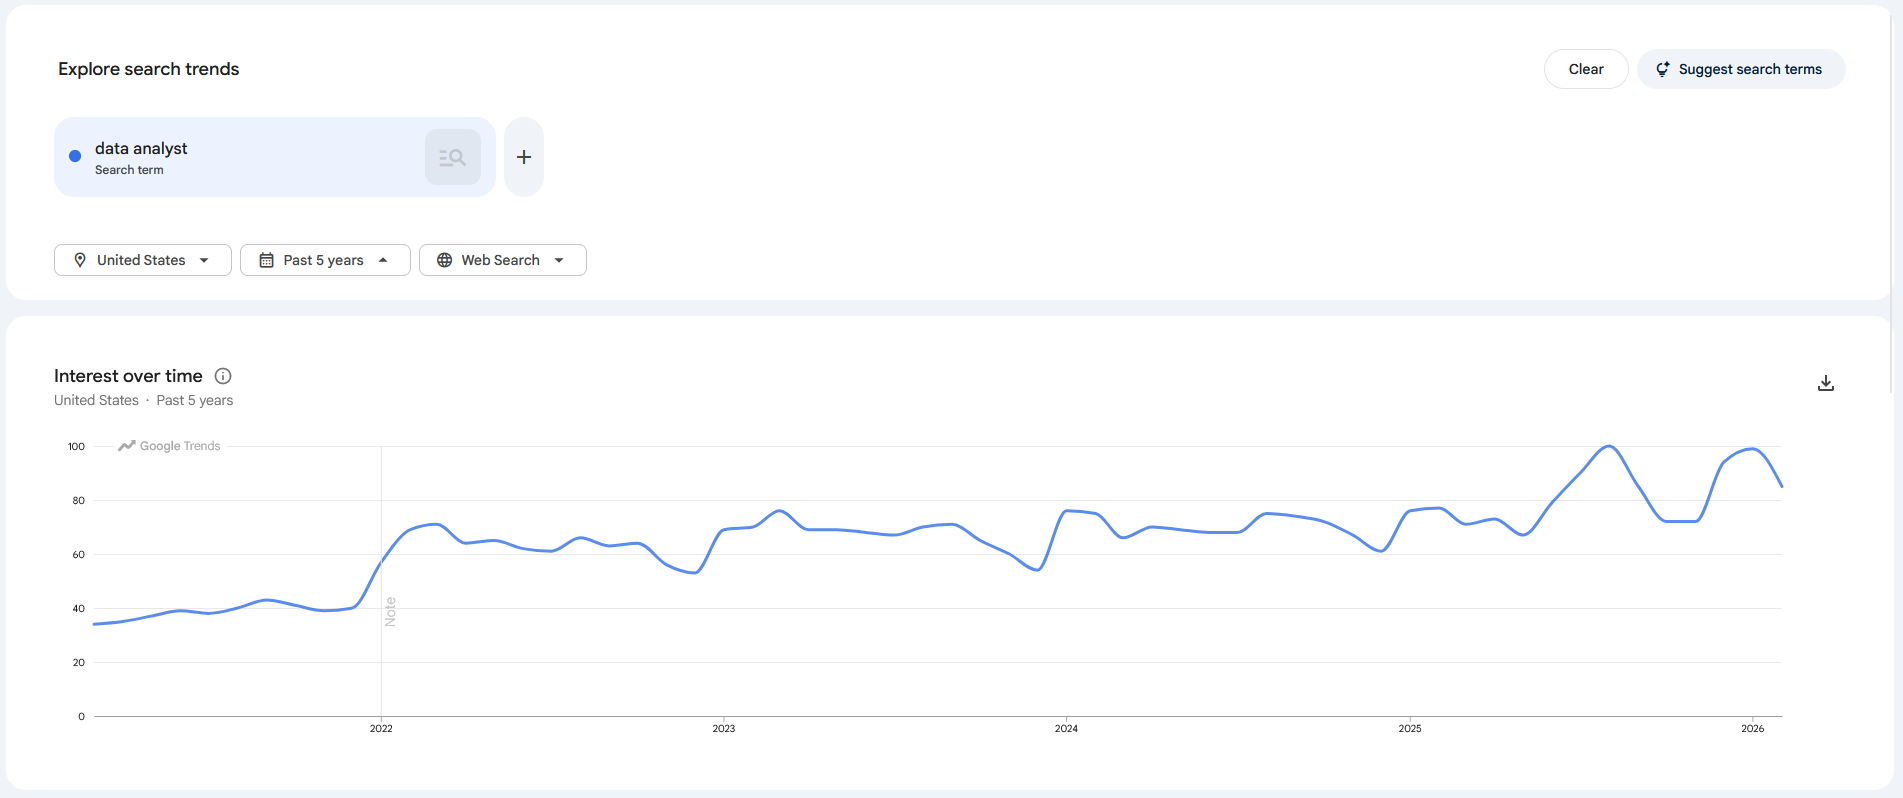Click the Google Trends logo on chart
Screen dimensions: 1903x798
click(169, 446)
